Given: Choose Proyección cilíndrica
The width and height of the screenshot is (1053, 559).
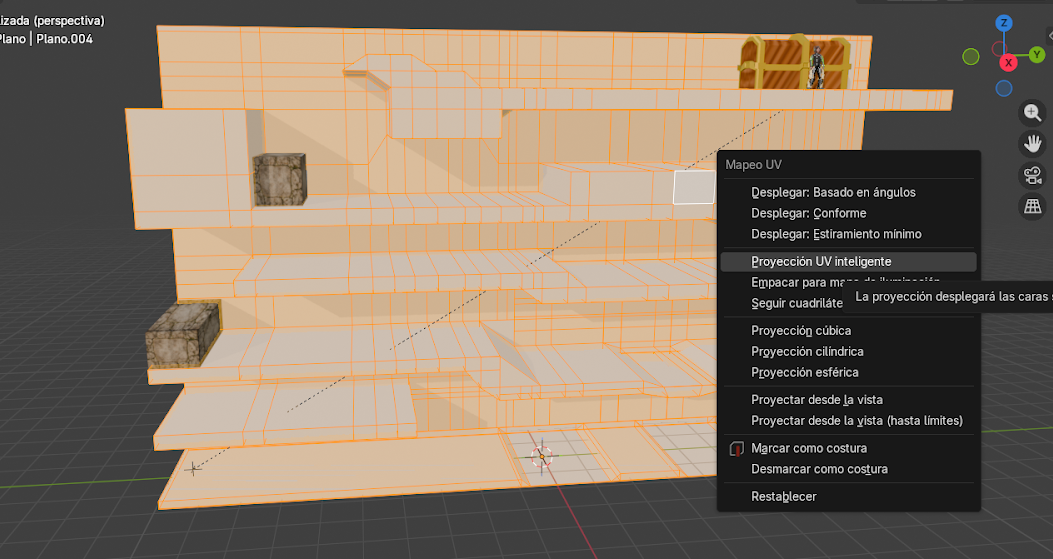Looking at the screenshot, I should click(x=807, y=351).
